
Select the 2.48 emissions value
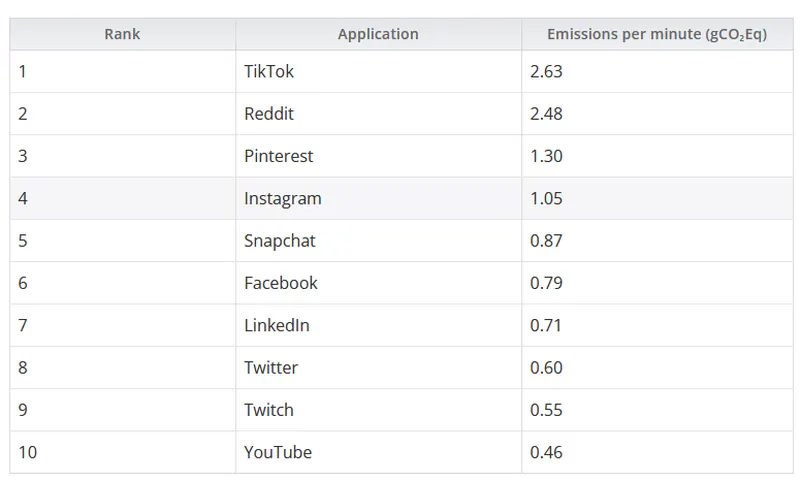546,114
